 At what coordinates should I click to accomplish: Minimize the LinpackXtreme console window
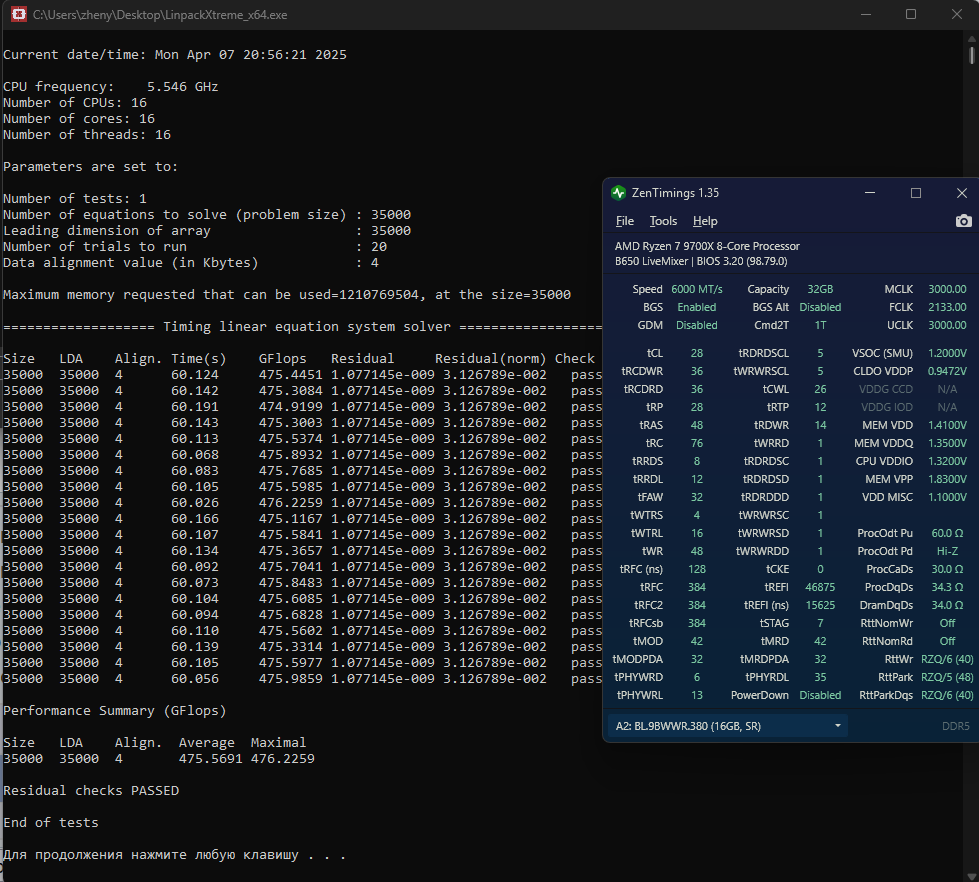865,14
